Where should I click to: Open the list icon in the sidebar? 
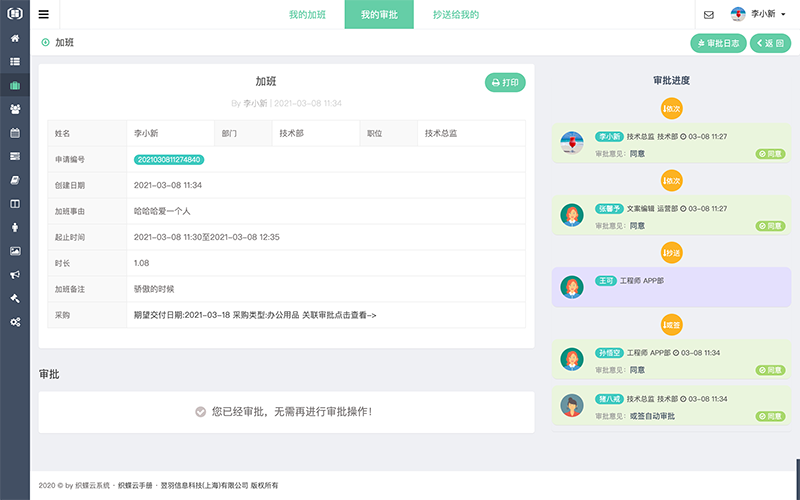[x=15, y=62]
